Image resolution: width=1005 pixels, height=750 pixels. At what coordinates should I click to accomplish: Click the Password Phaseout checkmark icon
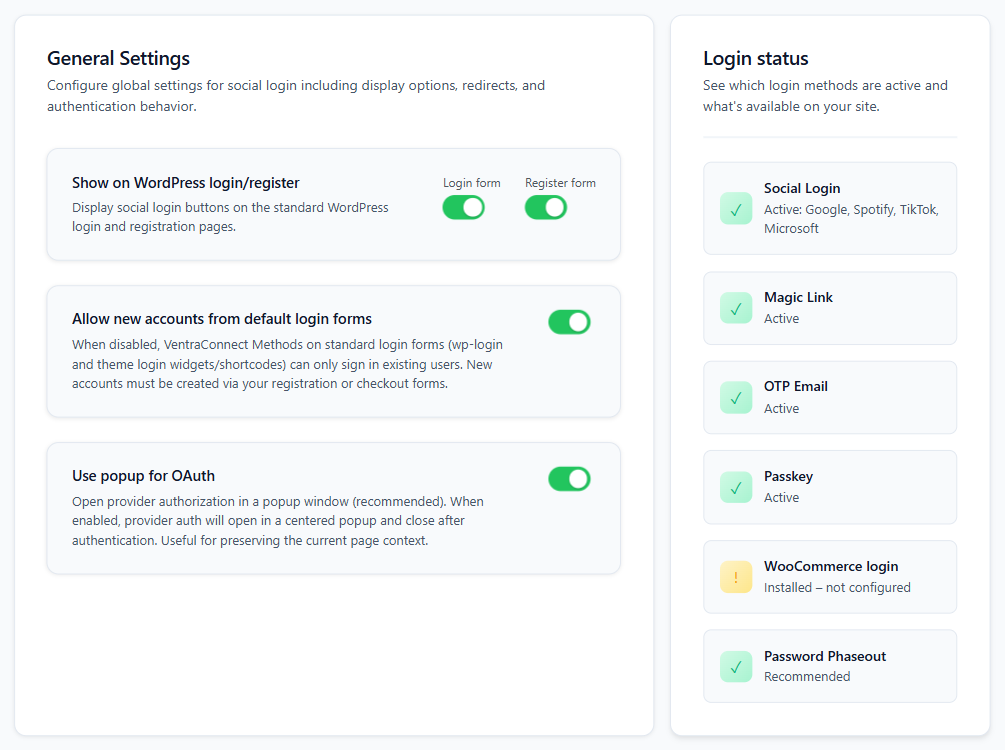point(736,667)
